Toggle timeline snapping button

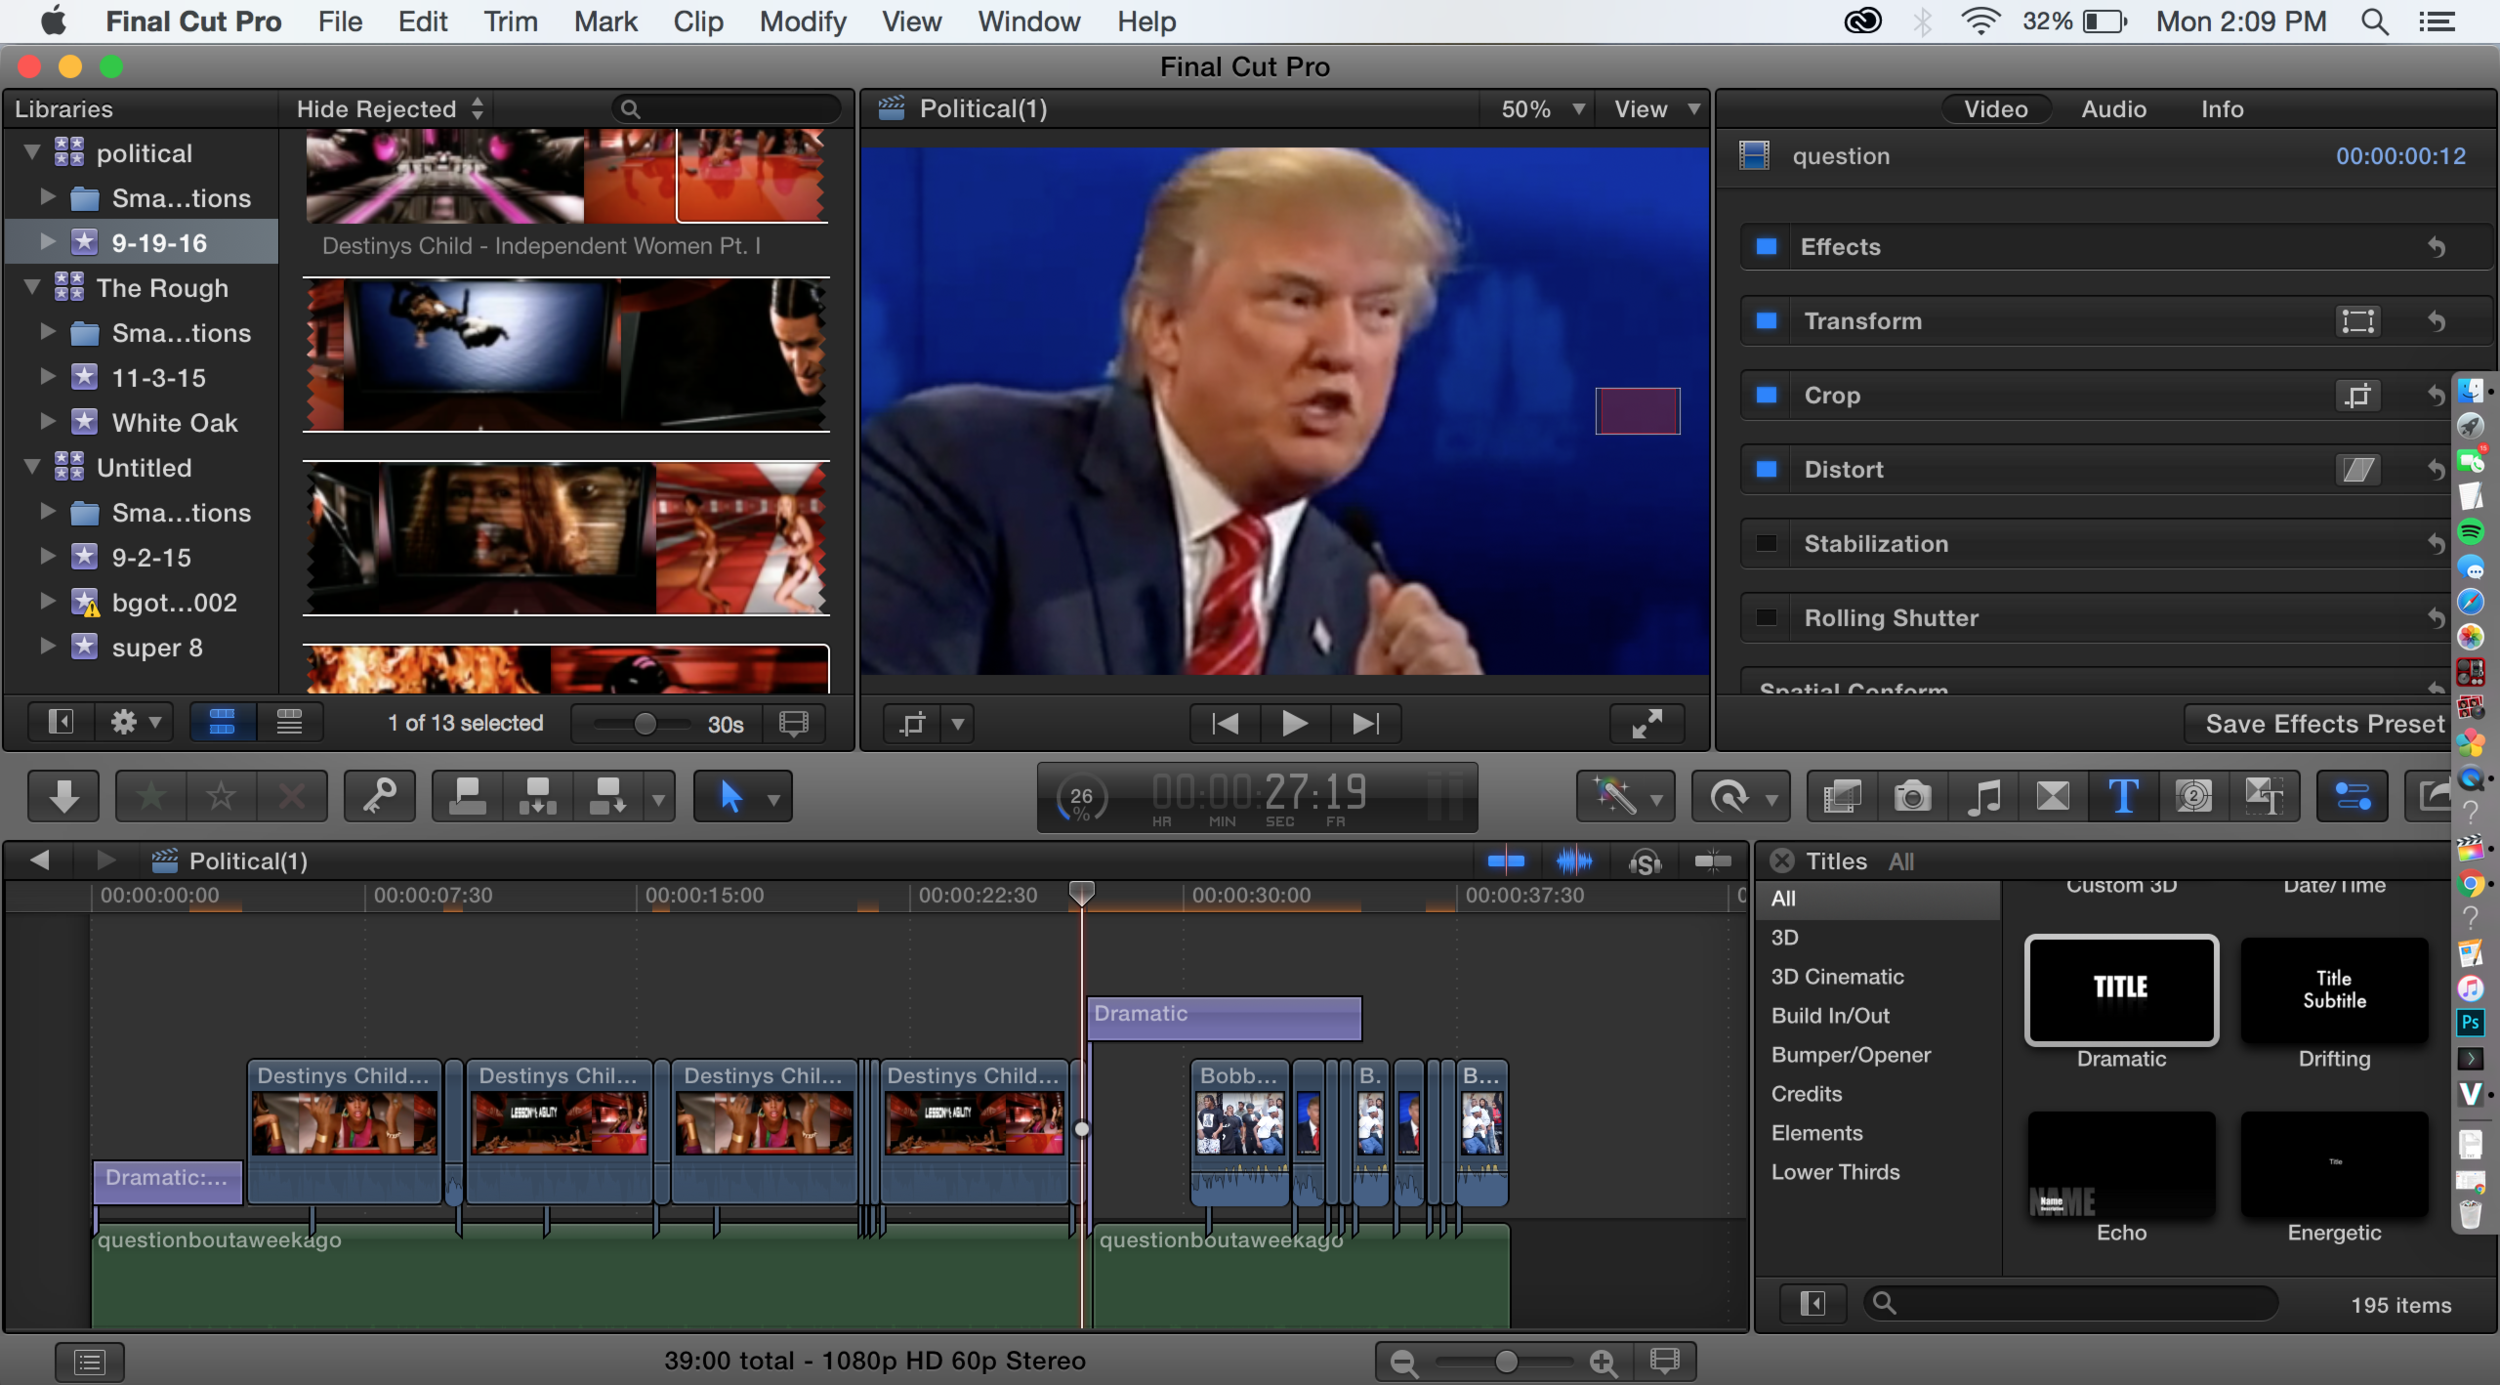click(1713, 860)
